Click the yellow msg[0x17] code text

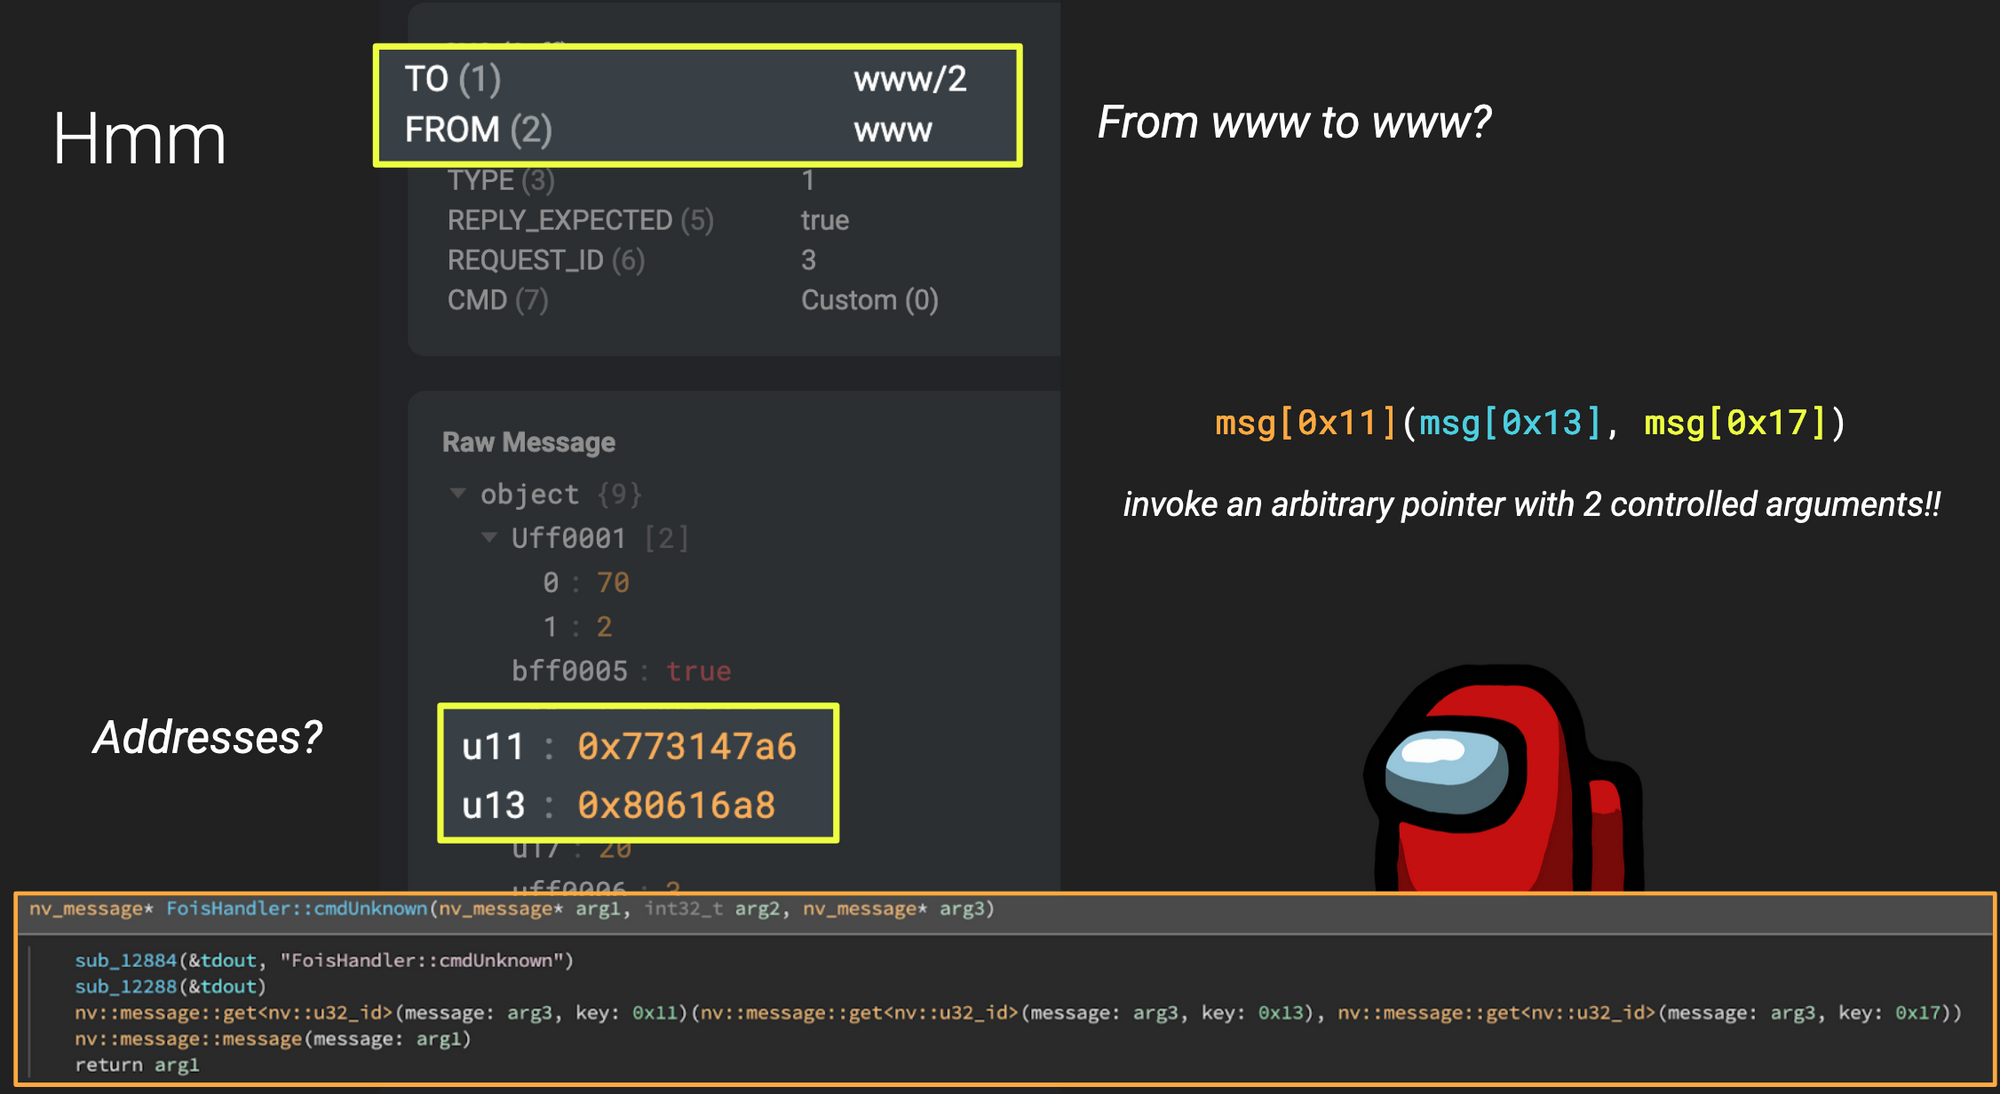(x=1735, y=423)
